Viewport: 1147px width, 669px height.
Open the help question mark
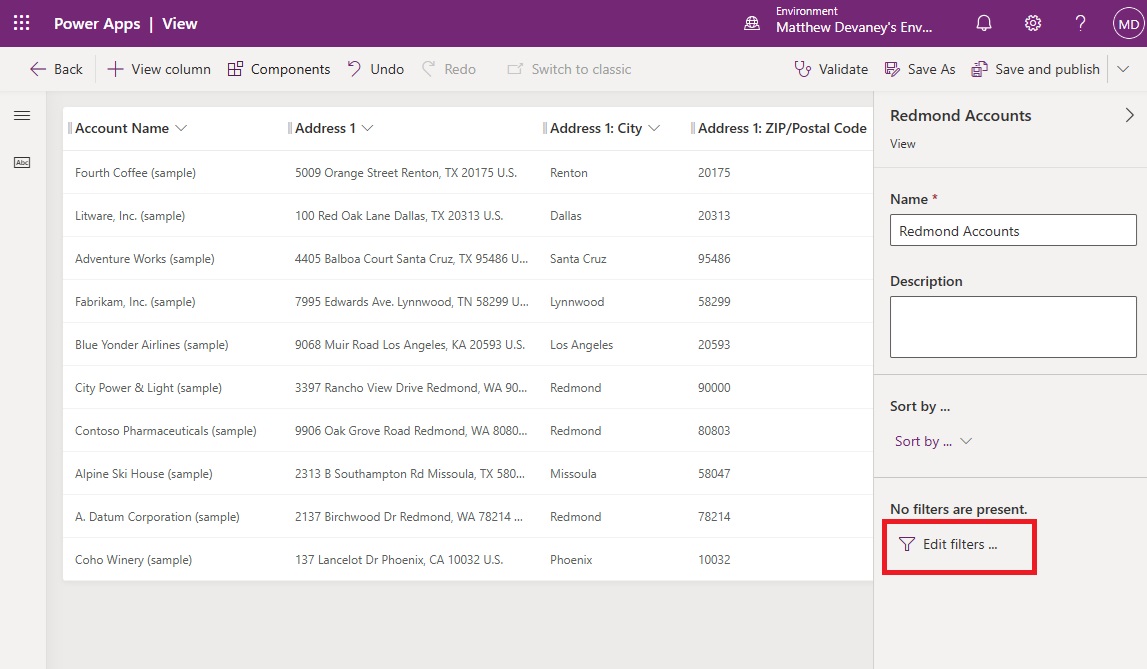pos(1081,23)
